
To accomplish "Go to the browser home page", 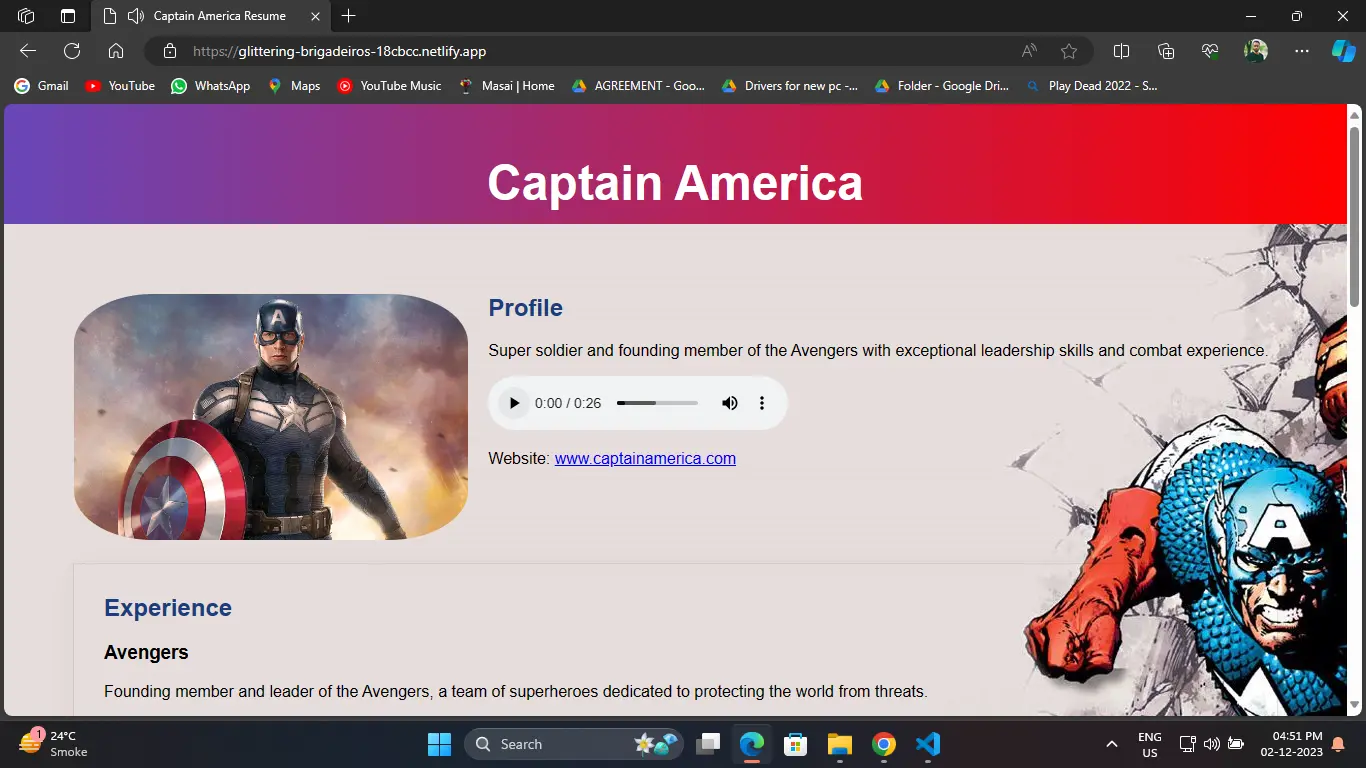I will point(116,51).
